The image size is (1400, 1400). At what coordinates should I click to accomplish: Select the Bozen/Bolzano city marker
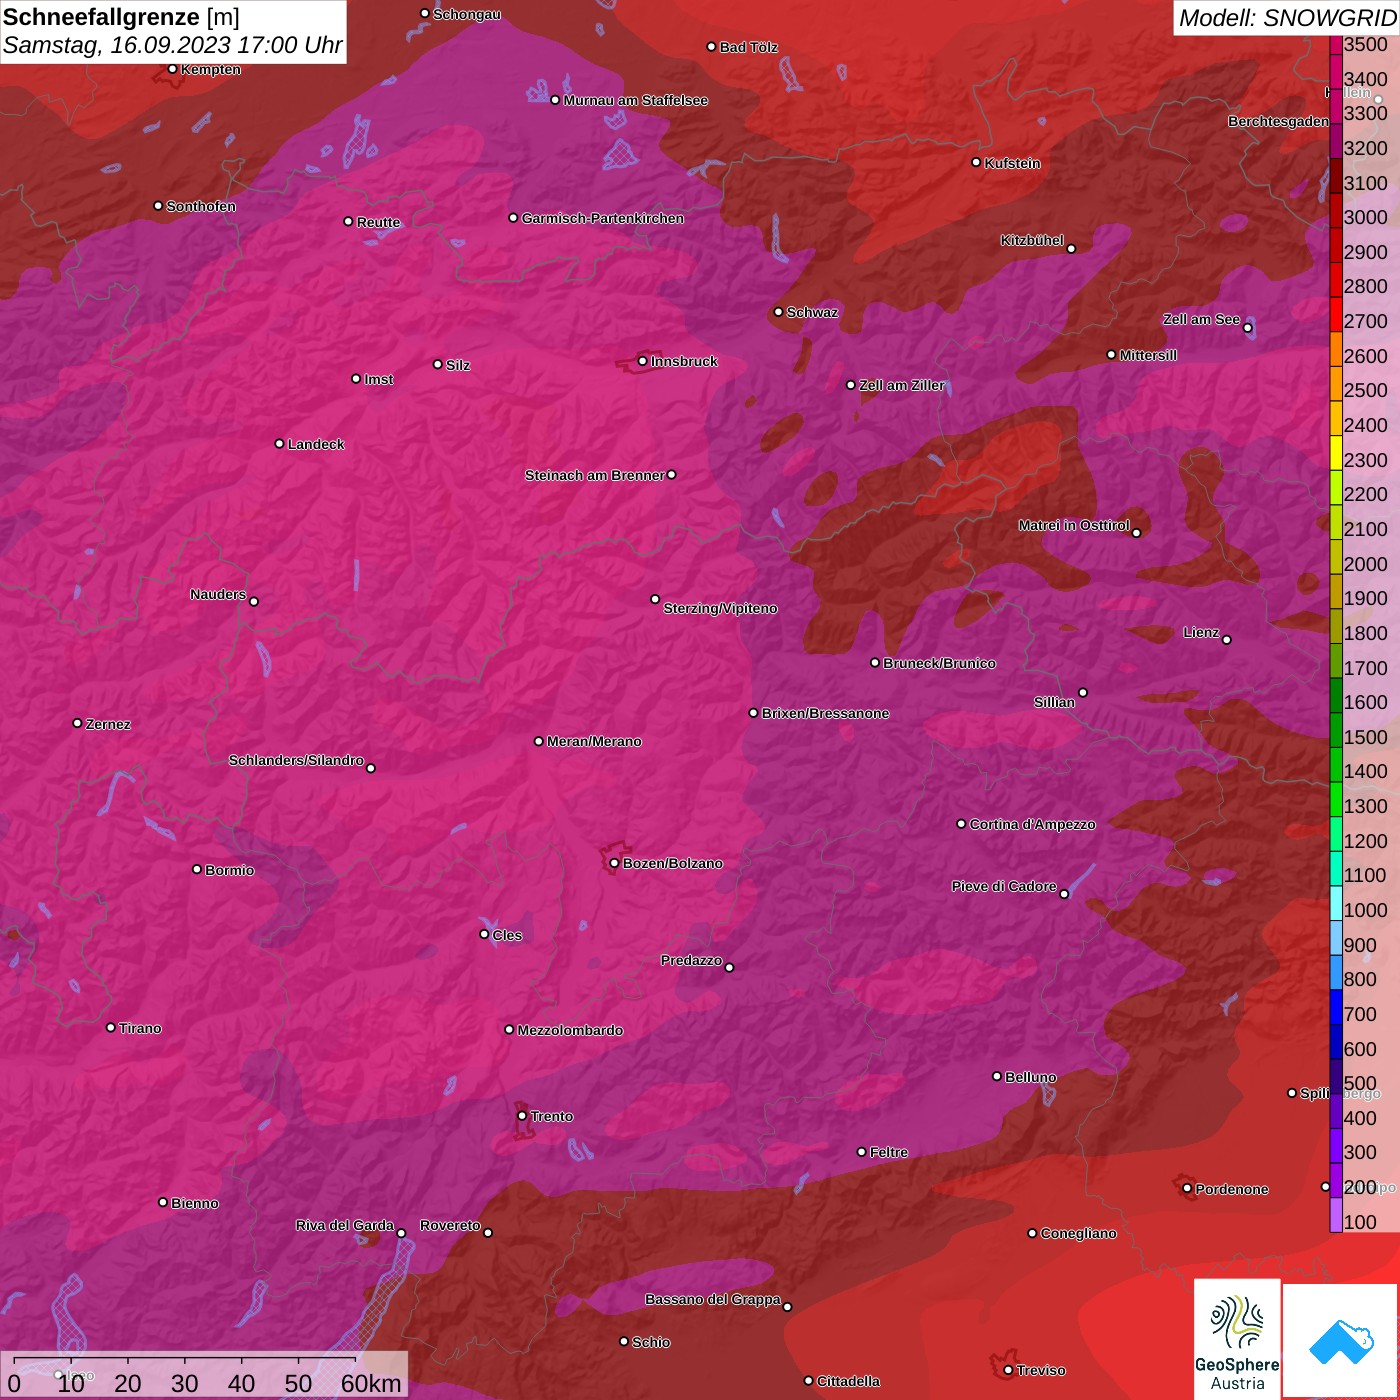(614, 863)
